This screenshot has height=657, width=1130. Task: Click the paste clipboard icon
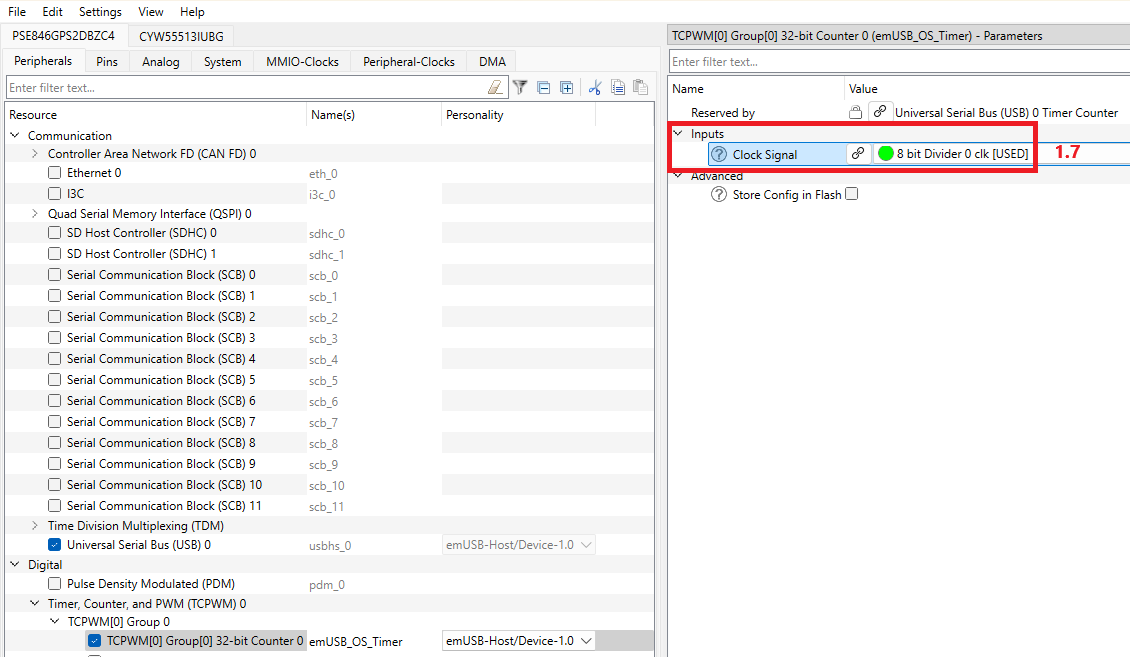tap(640, 88)
